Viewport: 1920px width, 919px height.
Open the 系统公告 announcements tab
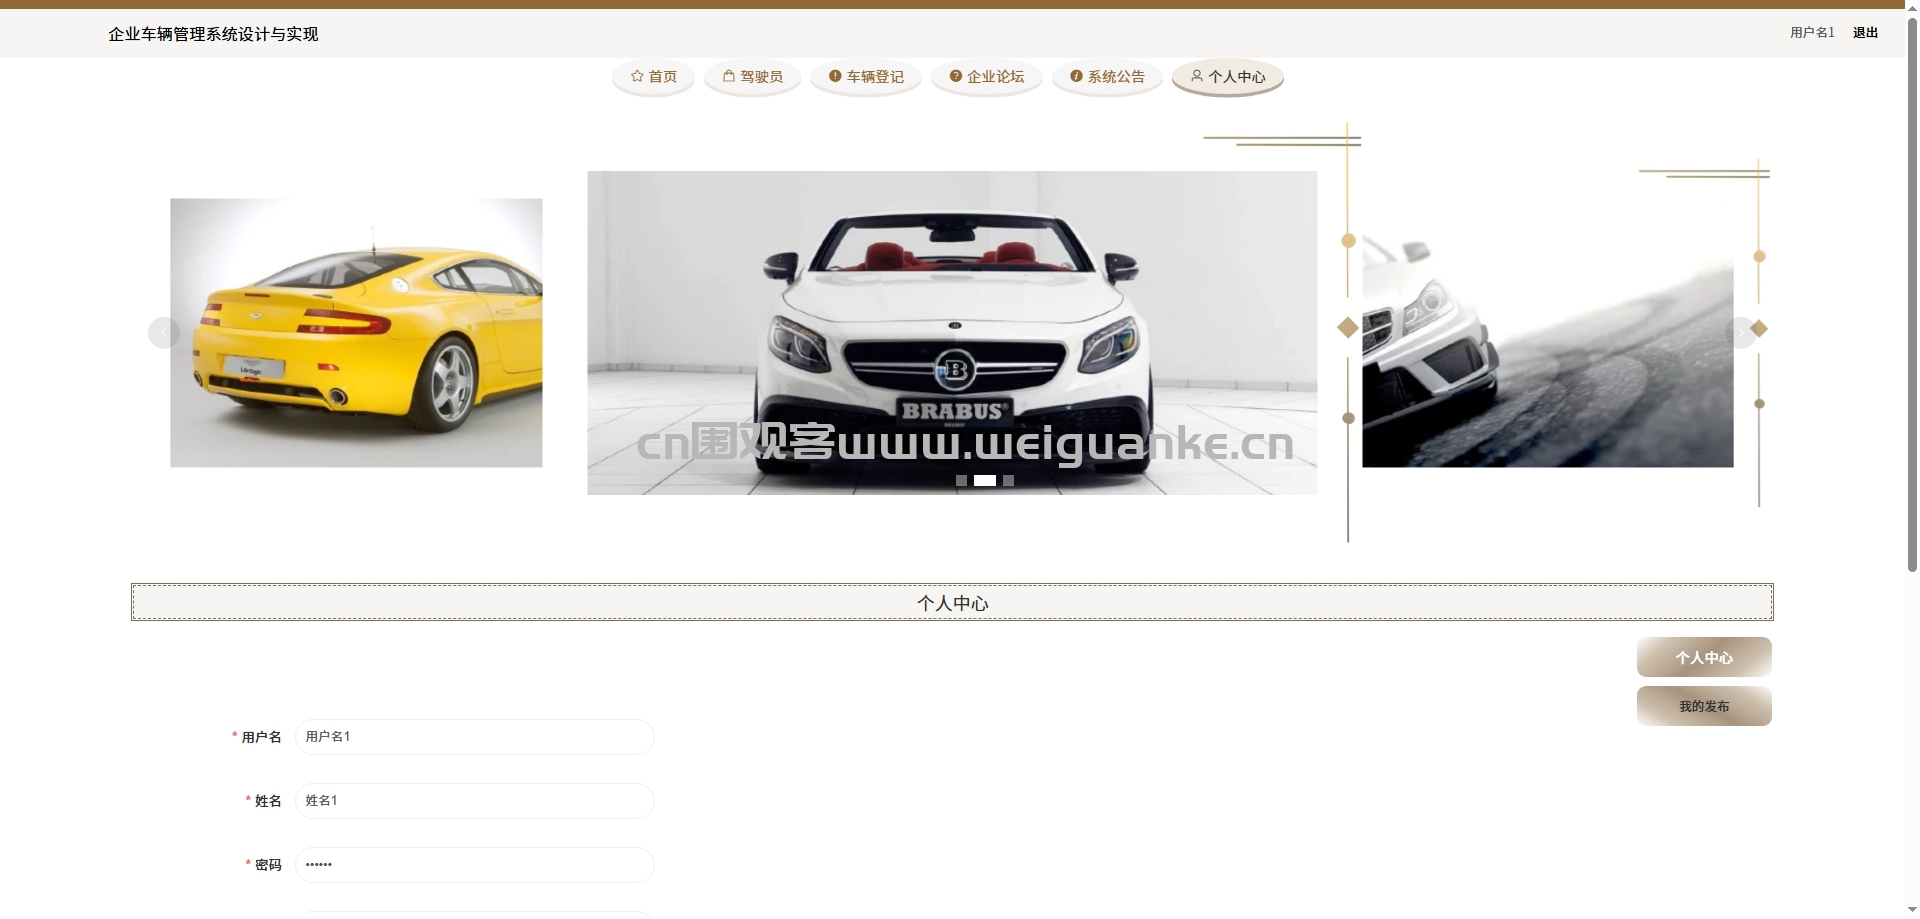tap(1107, 77)
